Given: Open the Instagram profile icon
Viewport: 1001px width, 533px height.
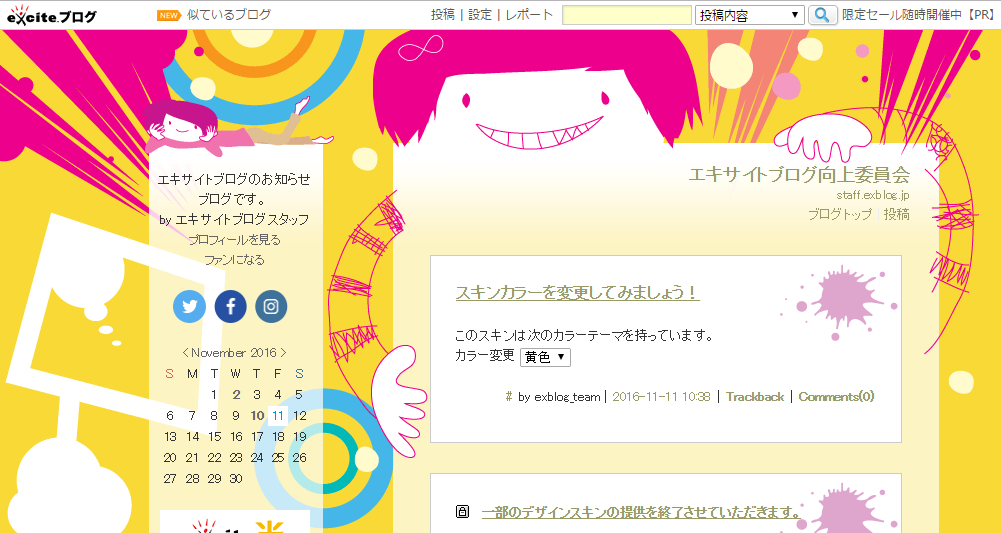Looking at the screenshot, I should 271,307.
